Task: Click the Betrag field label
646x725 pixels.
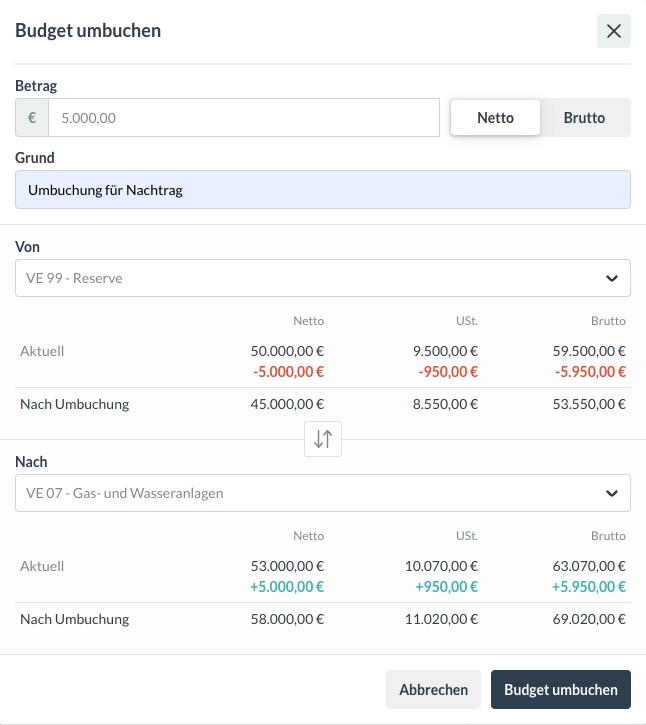Action: (36, 86)
